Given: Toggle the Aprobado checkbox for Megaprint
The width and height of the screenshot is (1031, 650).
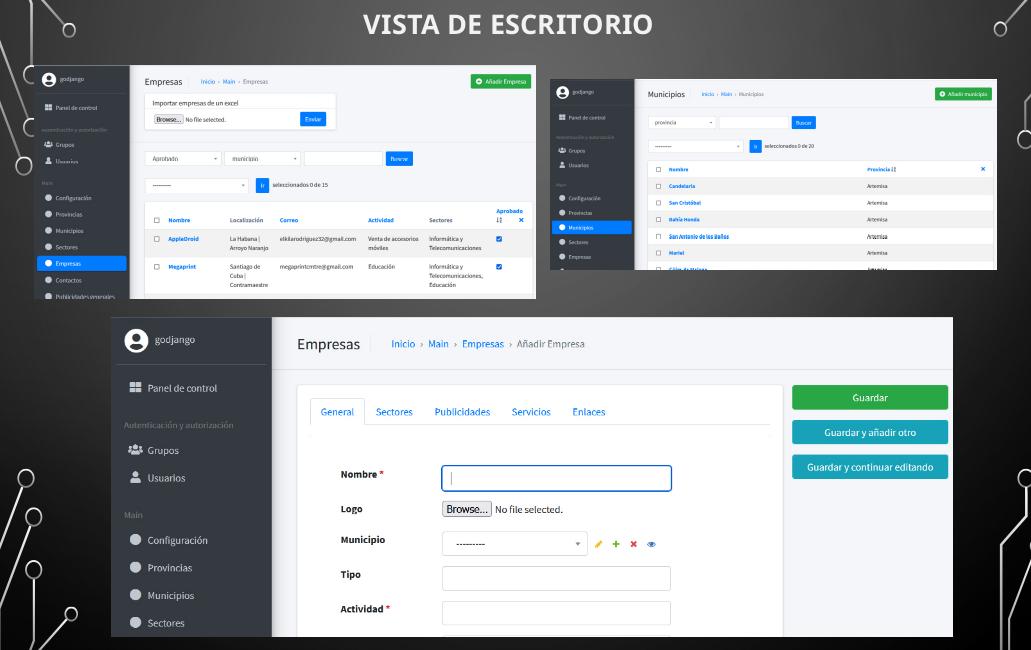Looking at the screenshot, I should pos(499,267).
